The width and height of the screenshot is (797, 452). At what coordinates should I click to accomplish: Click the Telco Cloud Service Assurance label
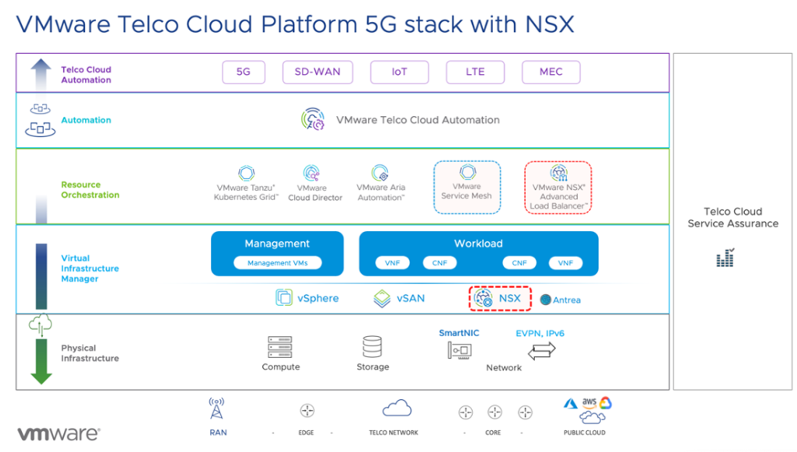[x=733, y=218]
